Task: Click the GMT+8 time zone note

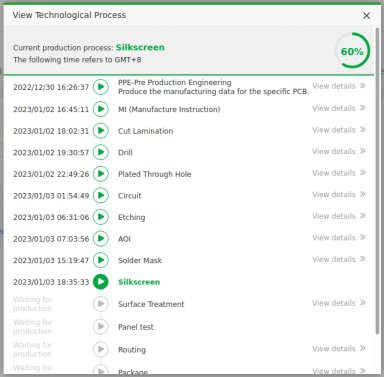Action: click(x=77, y=60)
